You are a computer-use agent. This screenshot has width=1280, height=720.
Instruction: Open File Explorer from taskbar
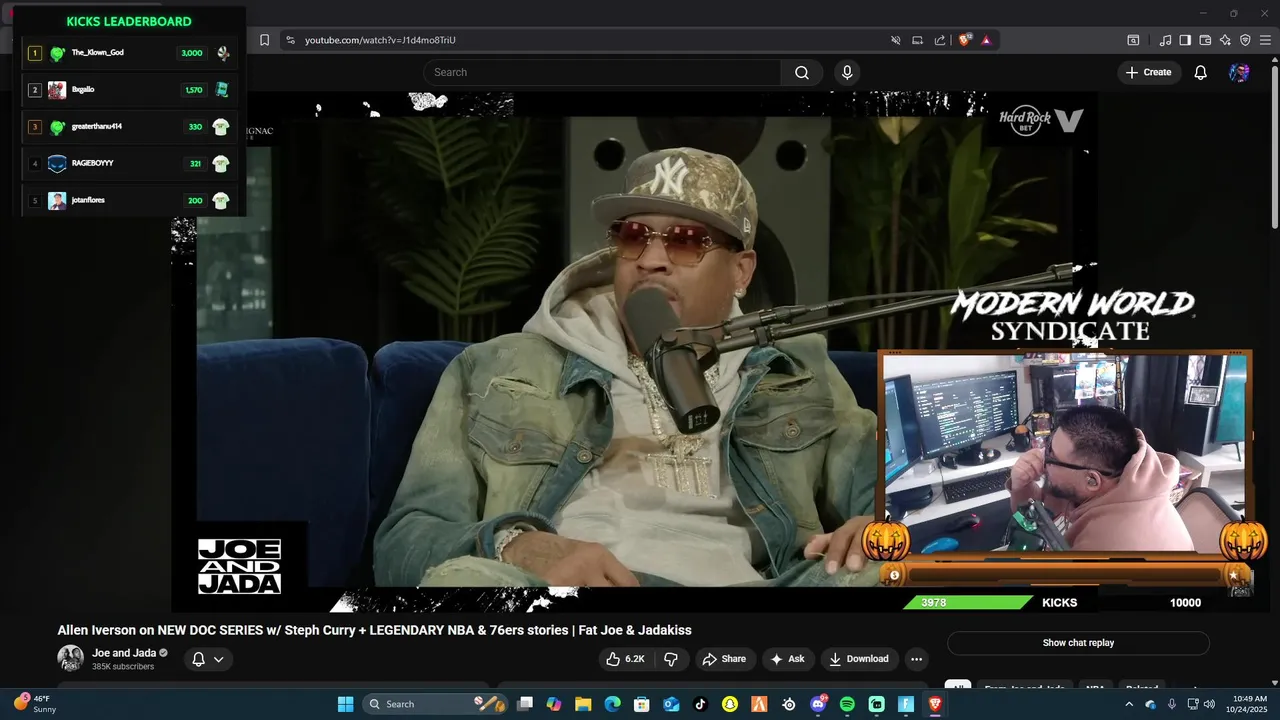(x=583, y=704)
